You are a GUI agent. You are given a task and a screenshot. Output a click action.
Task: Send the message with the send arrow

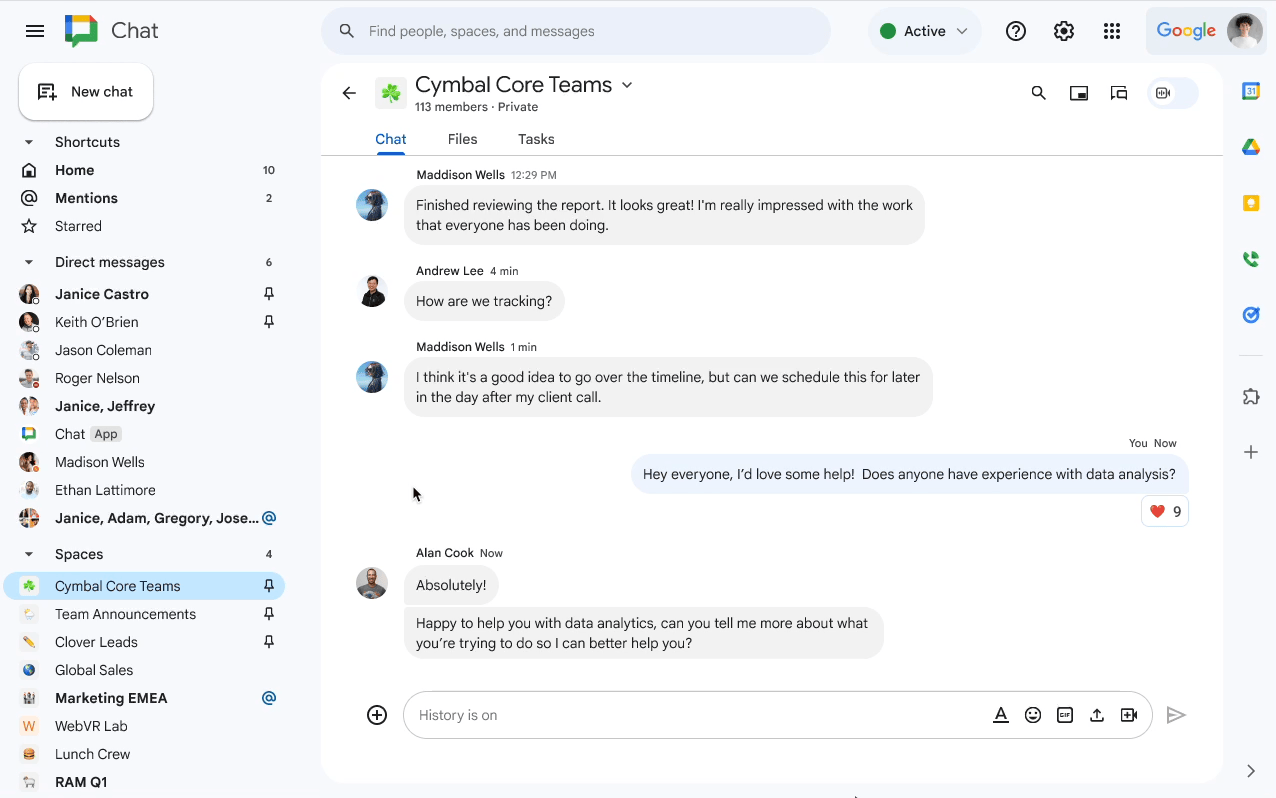(1177, 715)
